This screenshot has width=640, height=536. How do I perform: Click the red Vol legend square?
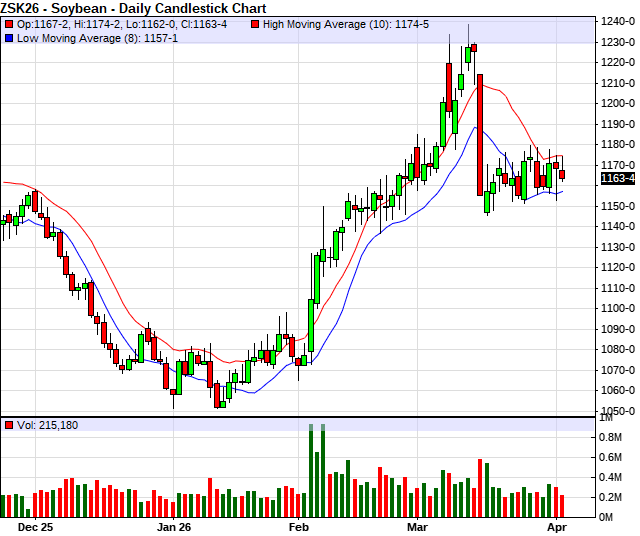point(9,425)
